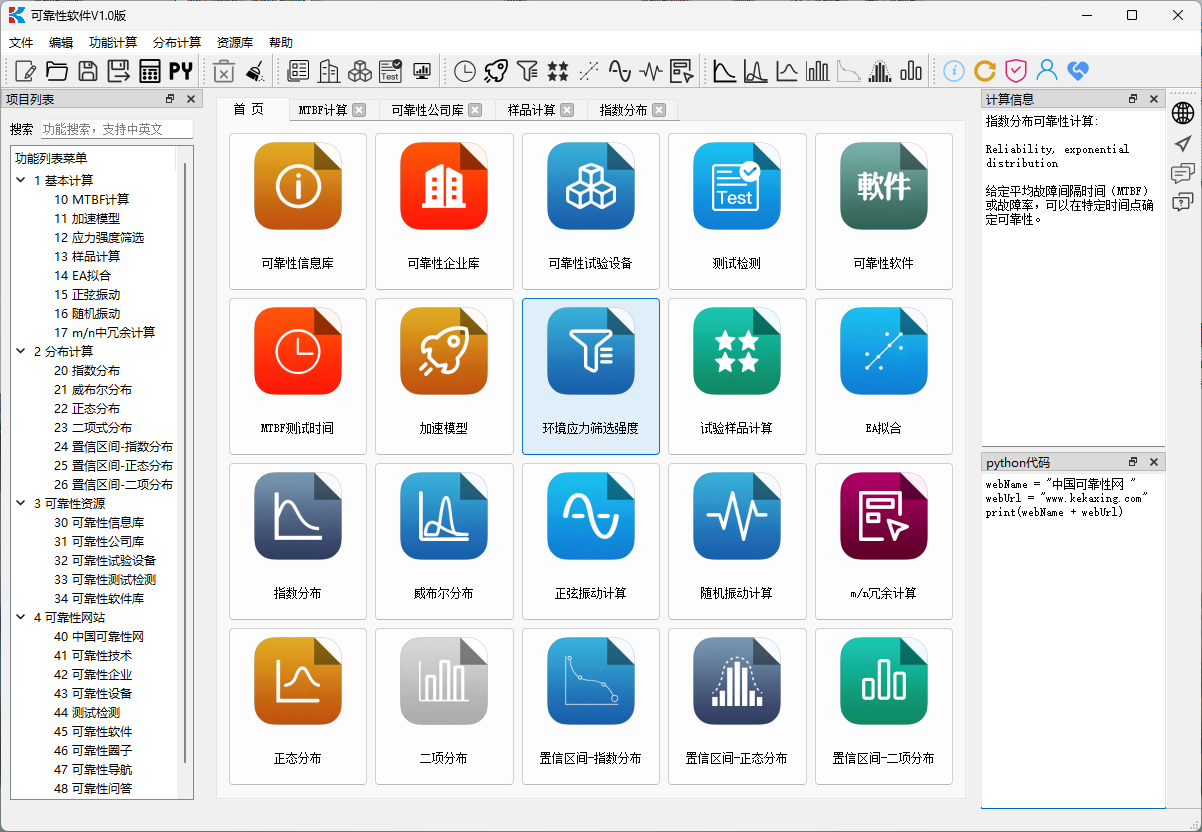Image resolution: width=1202 pixels, height=832 pixels.
Task: Click the Weibull distribution curve toolbar icon
Action: (x=756, y=70)
